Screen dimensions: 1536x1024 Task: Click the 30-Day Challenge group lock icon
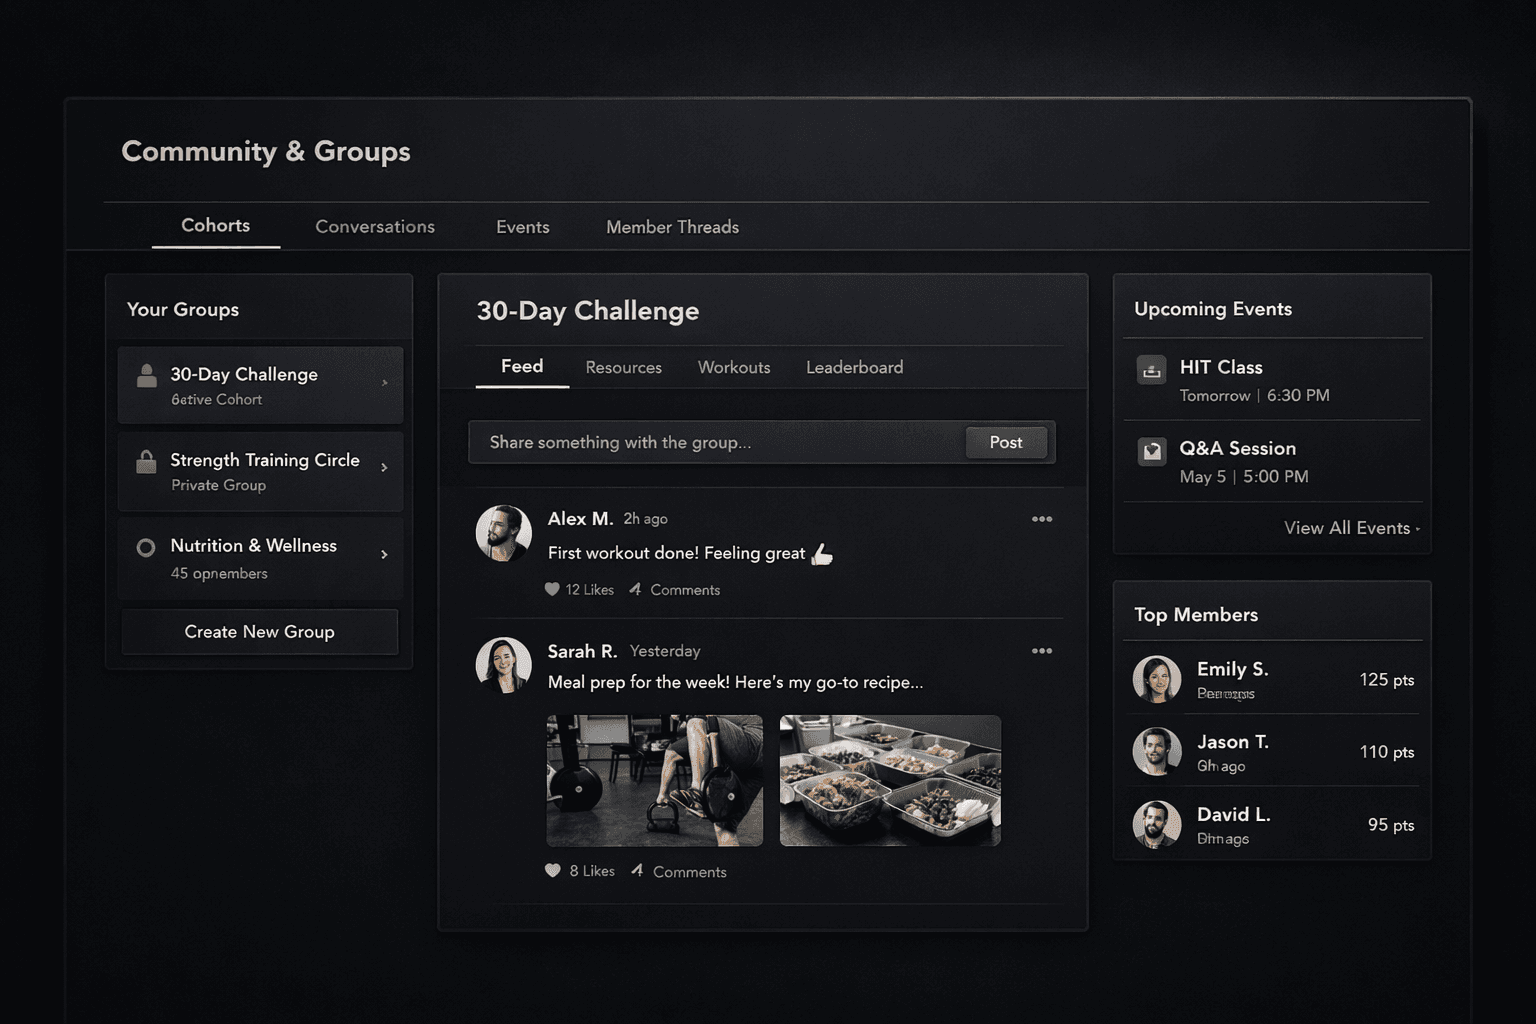point(146,375)
